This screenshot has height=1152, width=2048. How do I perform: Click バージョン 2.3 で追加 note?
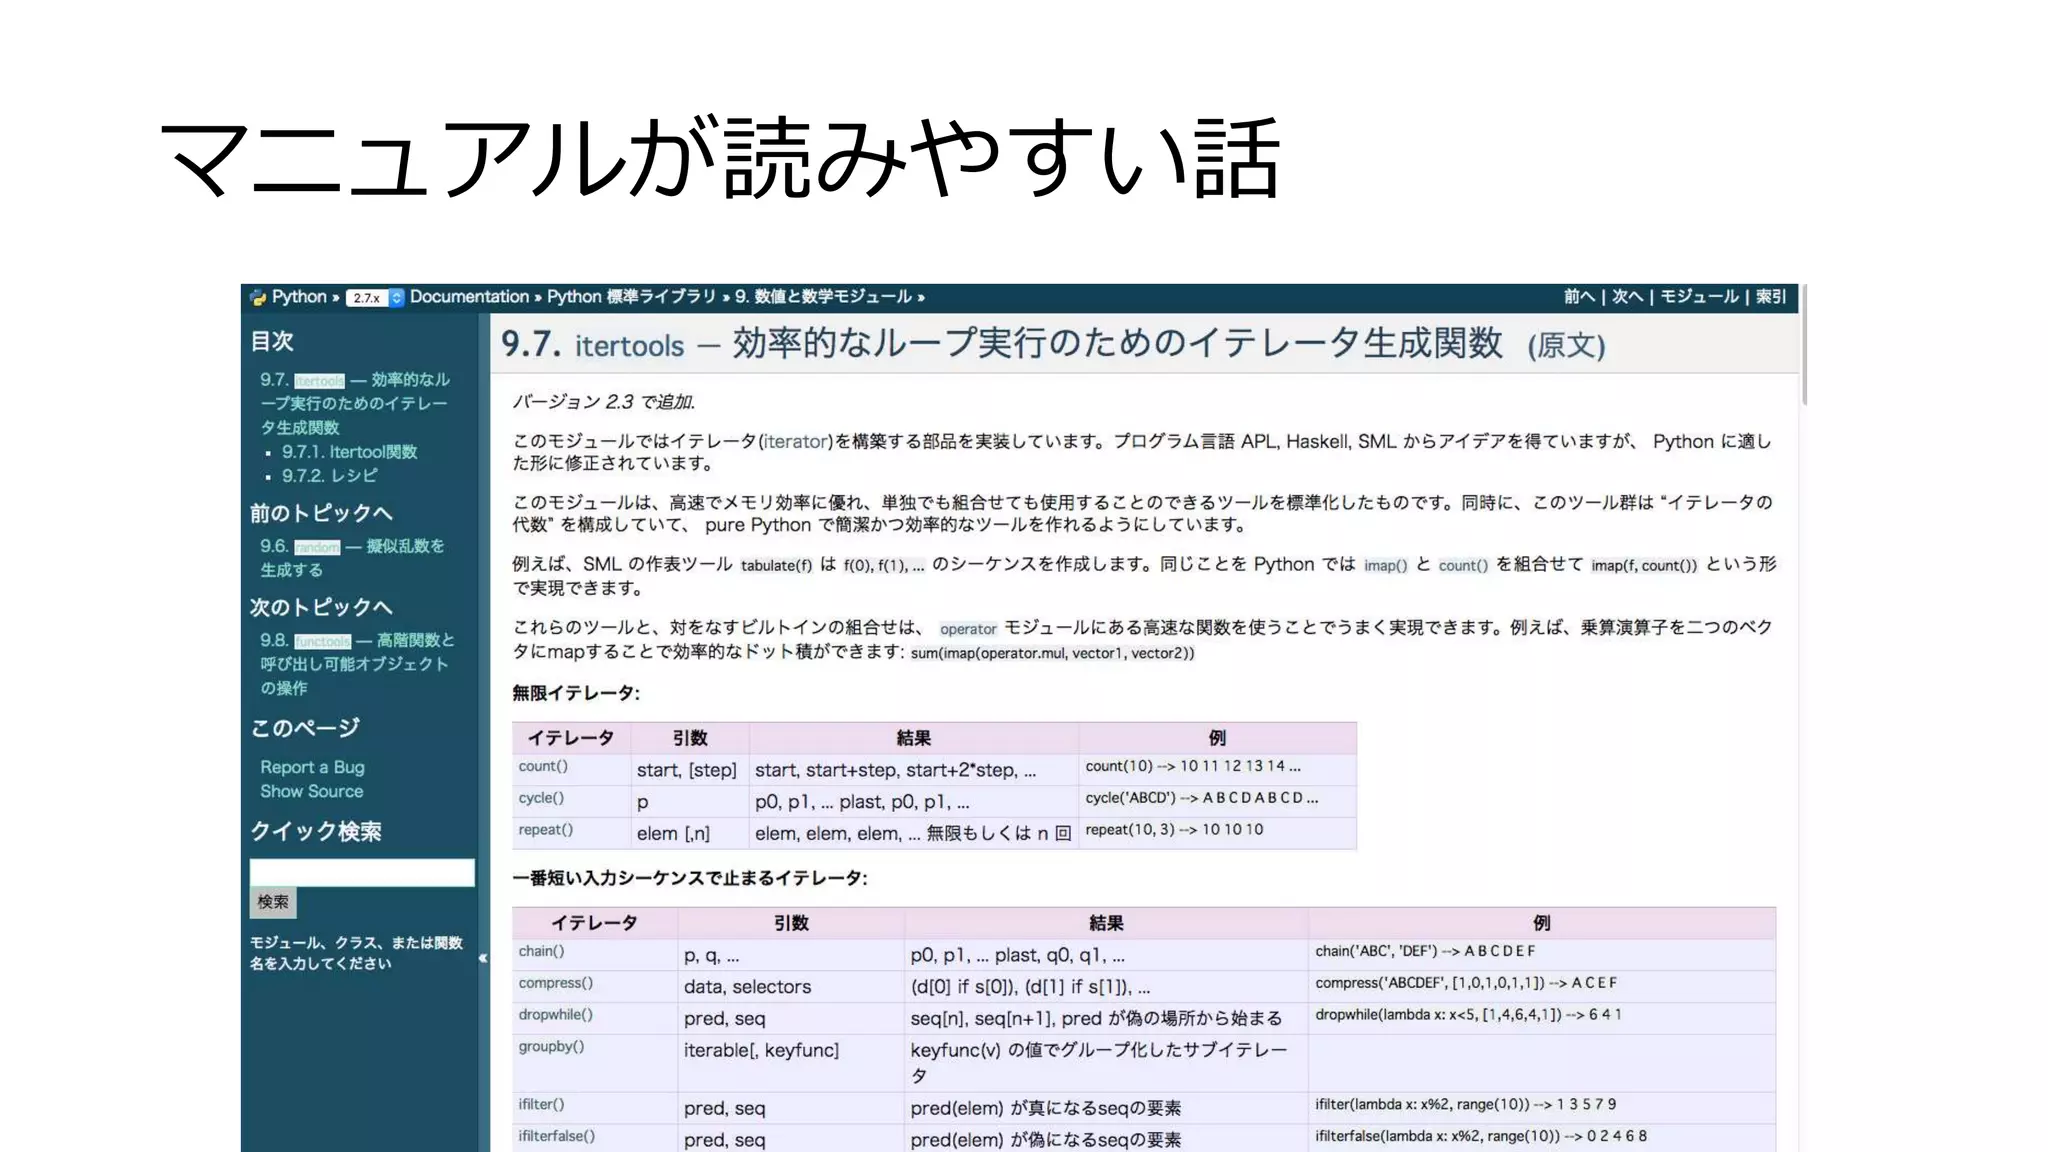tap(604, 402)
